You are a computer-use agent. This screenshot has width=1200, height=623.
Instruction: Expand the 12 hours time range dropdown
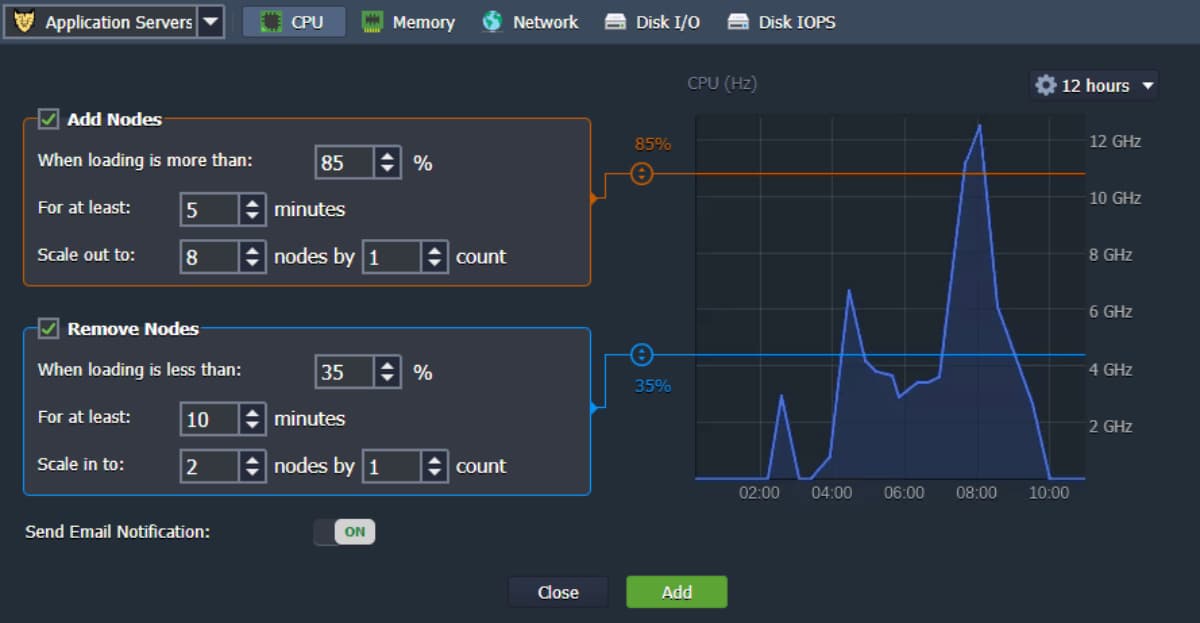click(1147, 86)
